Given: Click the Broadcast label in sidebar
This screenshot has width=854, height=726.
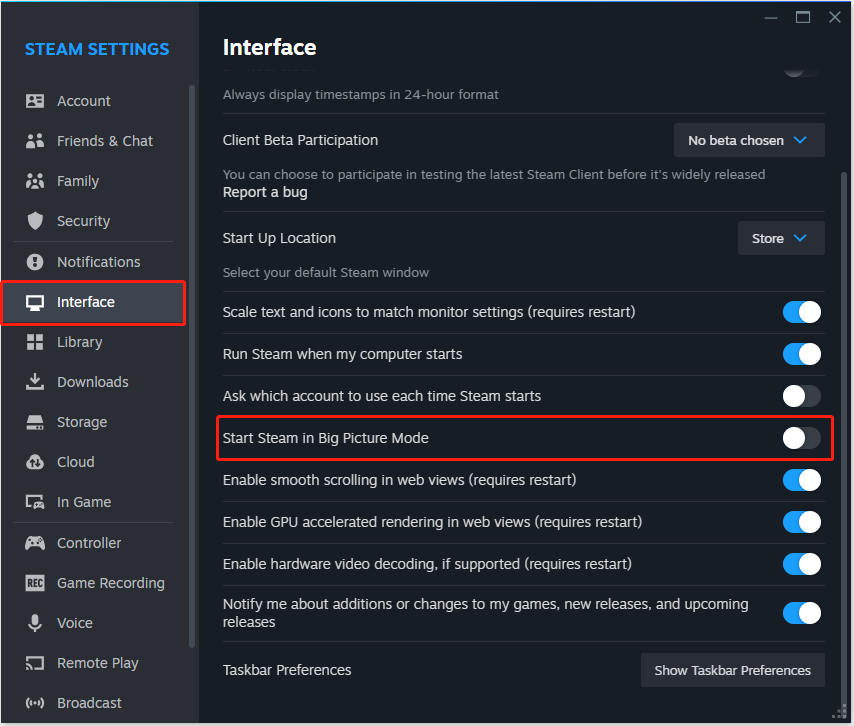Looking at the screenshot, I should (x=89, y=703).
